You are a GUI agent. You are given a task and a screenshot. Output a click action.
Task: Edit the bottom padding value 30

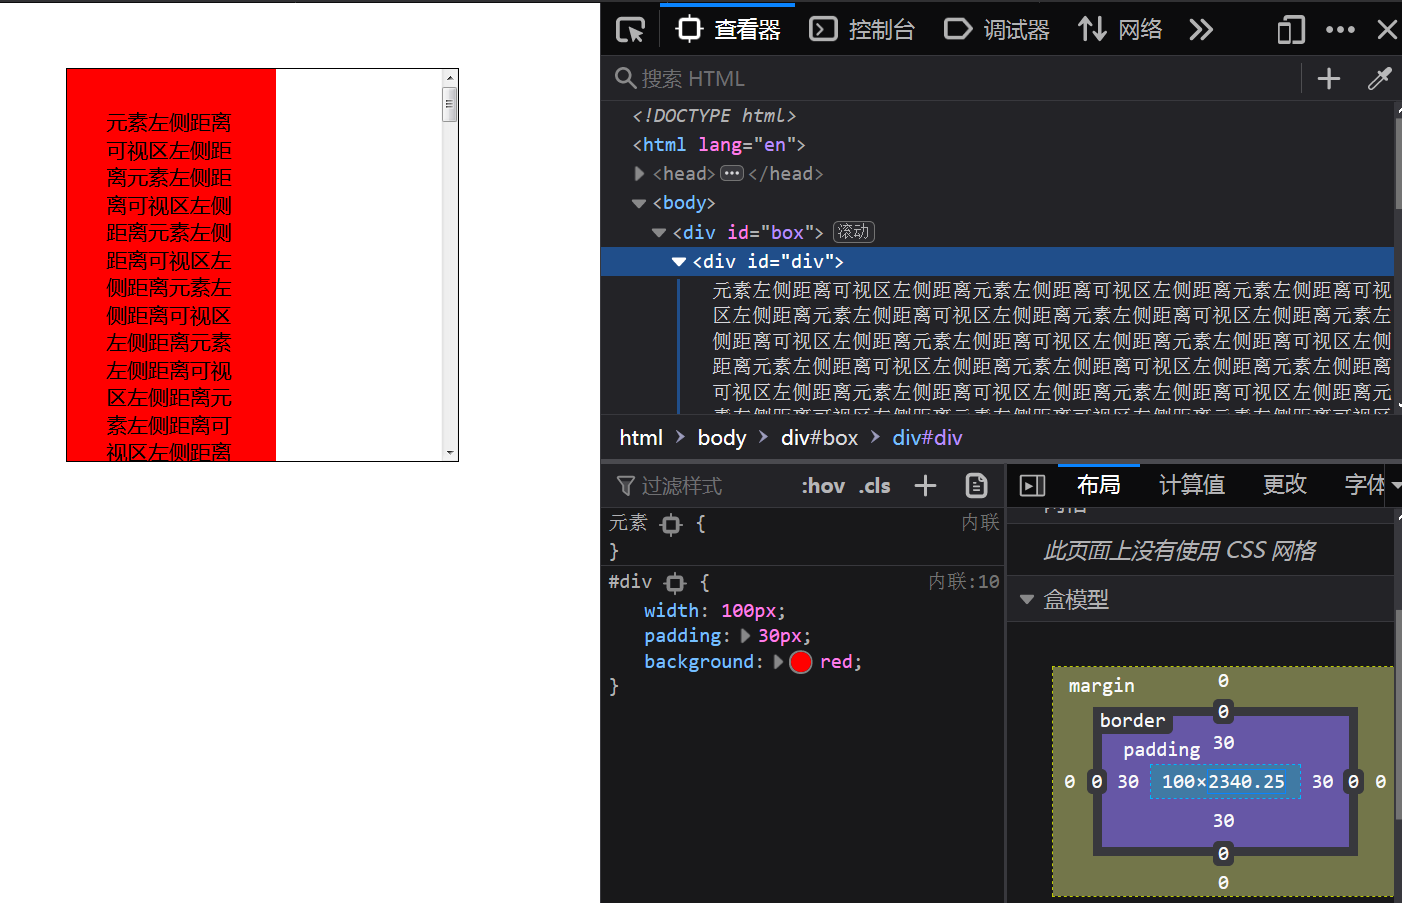1223,821
